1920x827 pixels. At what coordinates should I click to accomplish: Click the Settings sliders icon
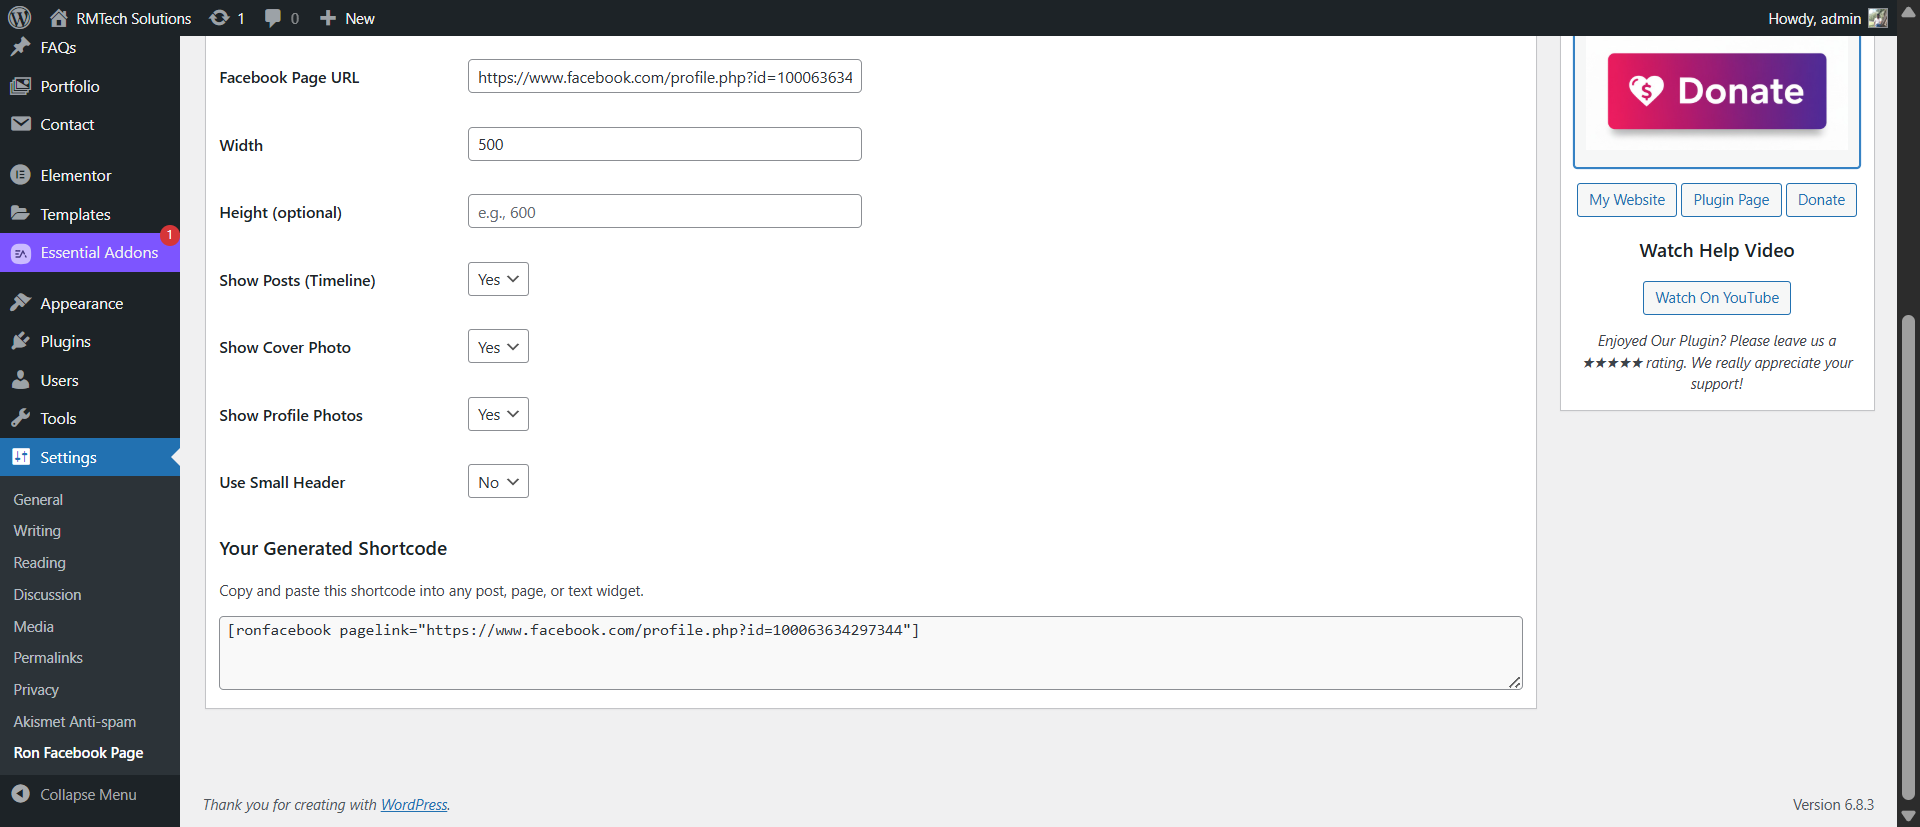coord(20,457)
